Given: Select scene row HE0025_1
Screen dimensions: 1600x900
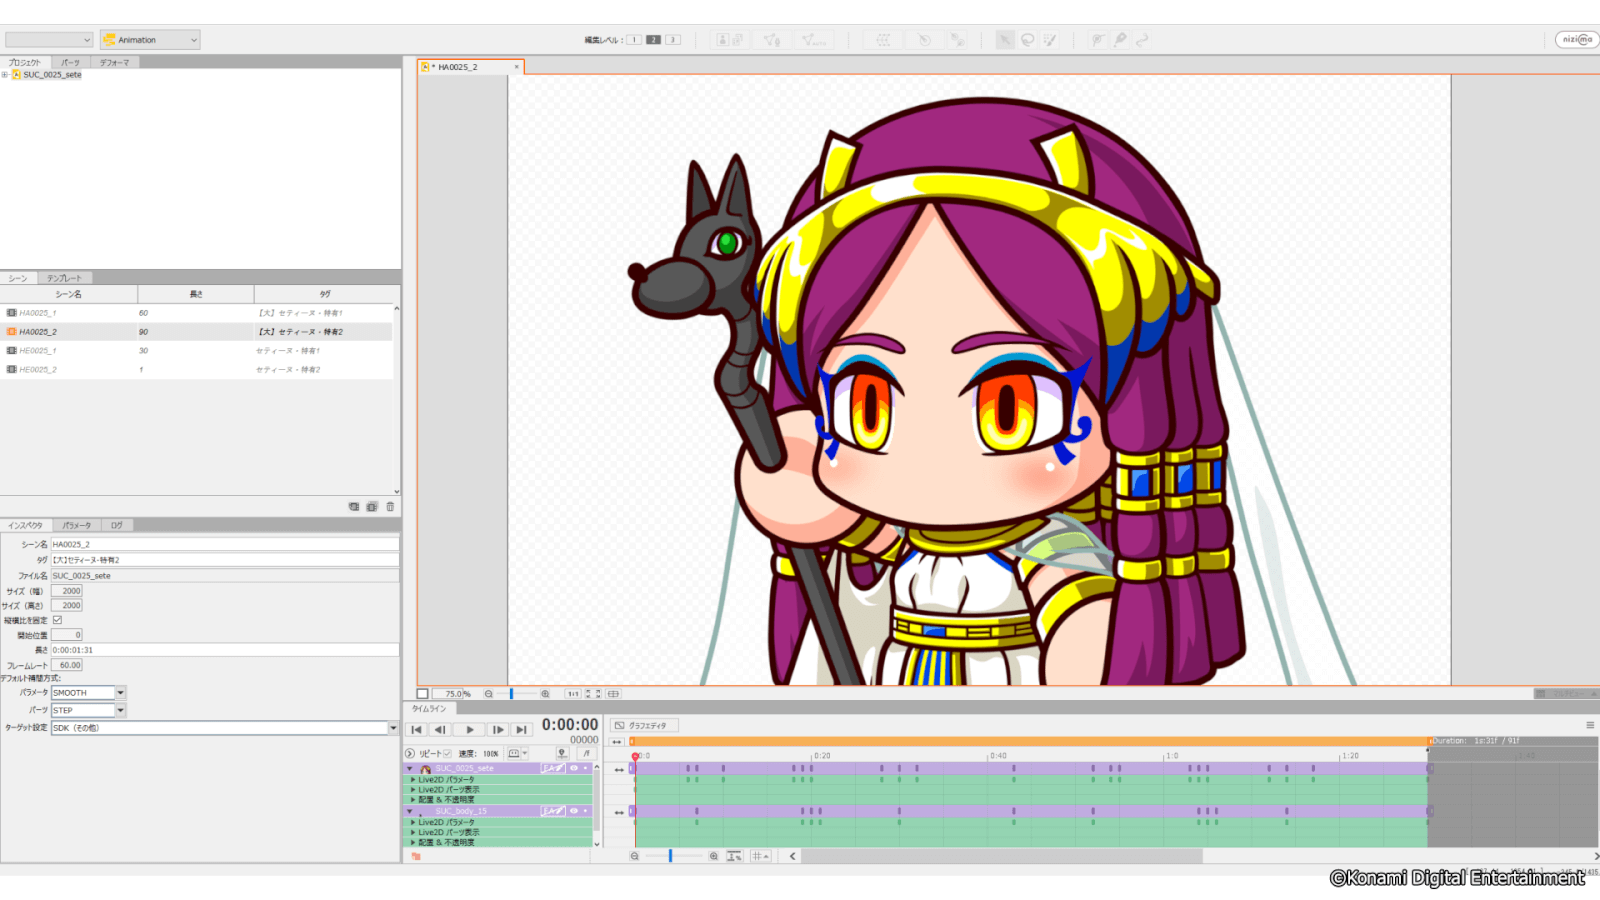Looking at the screenshot, I should coord(196,351).
